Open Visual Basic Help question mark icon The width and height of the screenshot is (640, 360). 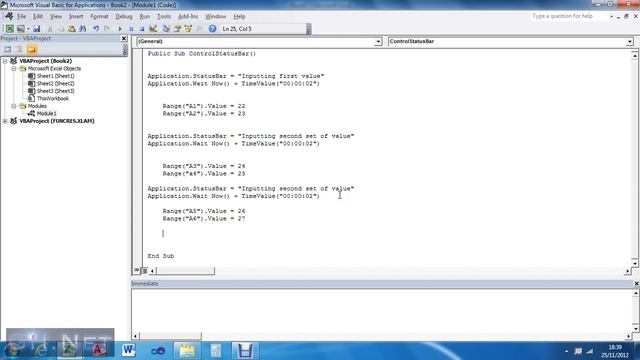tap(212, 29)
